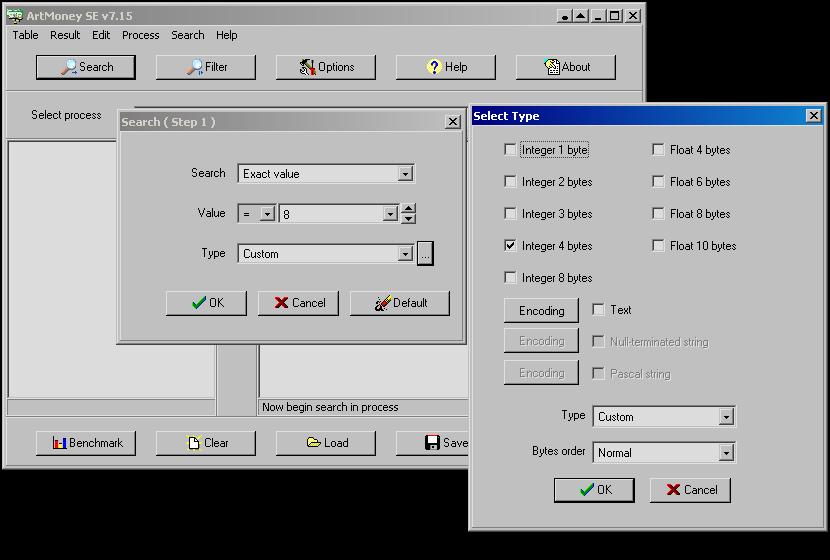Click the Select process label
Image resolution: width=830 pixels, height=560 pixels.
(66, 115)
